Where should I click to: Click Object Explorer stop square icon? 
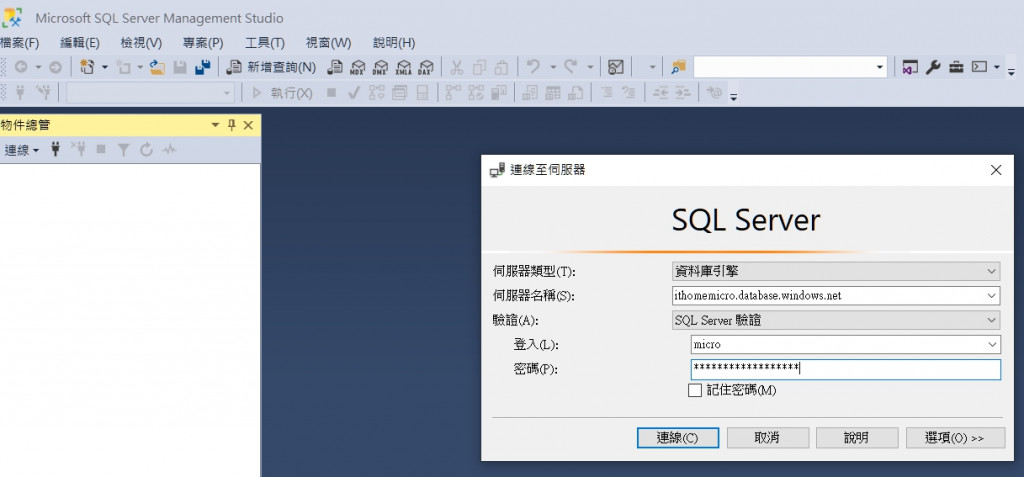coord(101,150)
